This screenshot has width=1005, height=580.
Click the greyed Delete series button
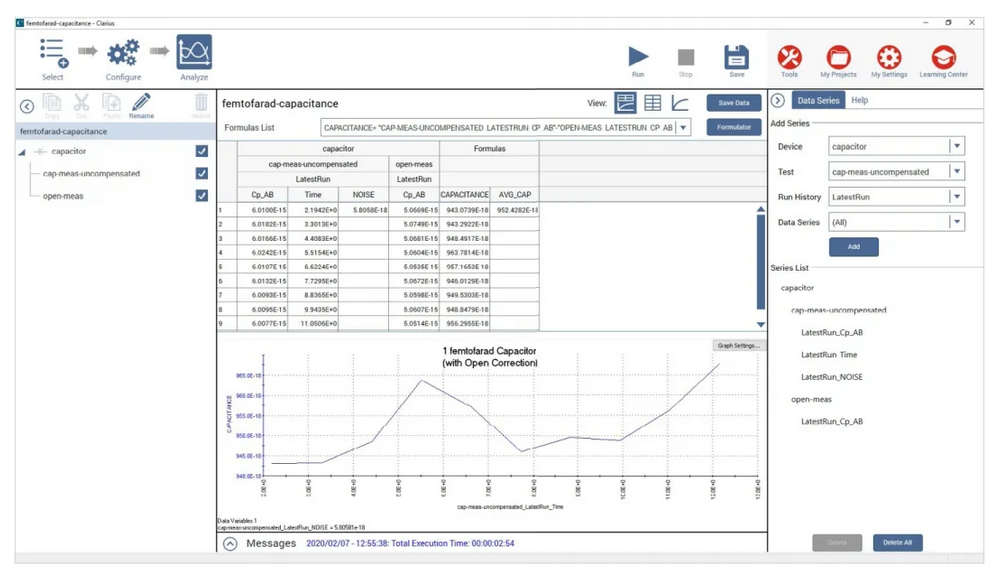point(837,543)
